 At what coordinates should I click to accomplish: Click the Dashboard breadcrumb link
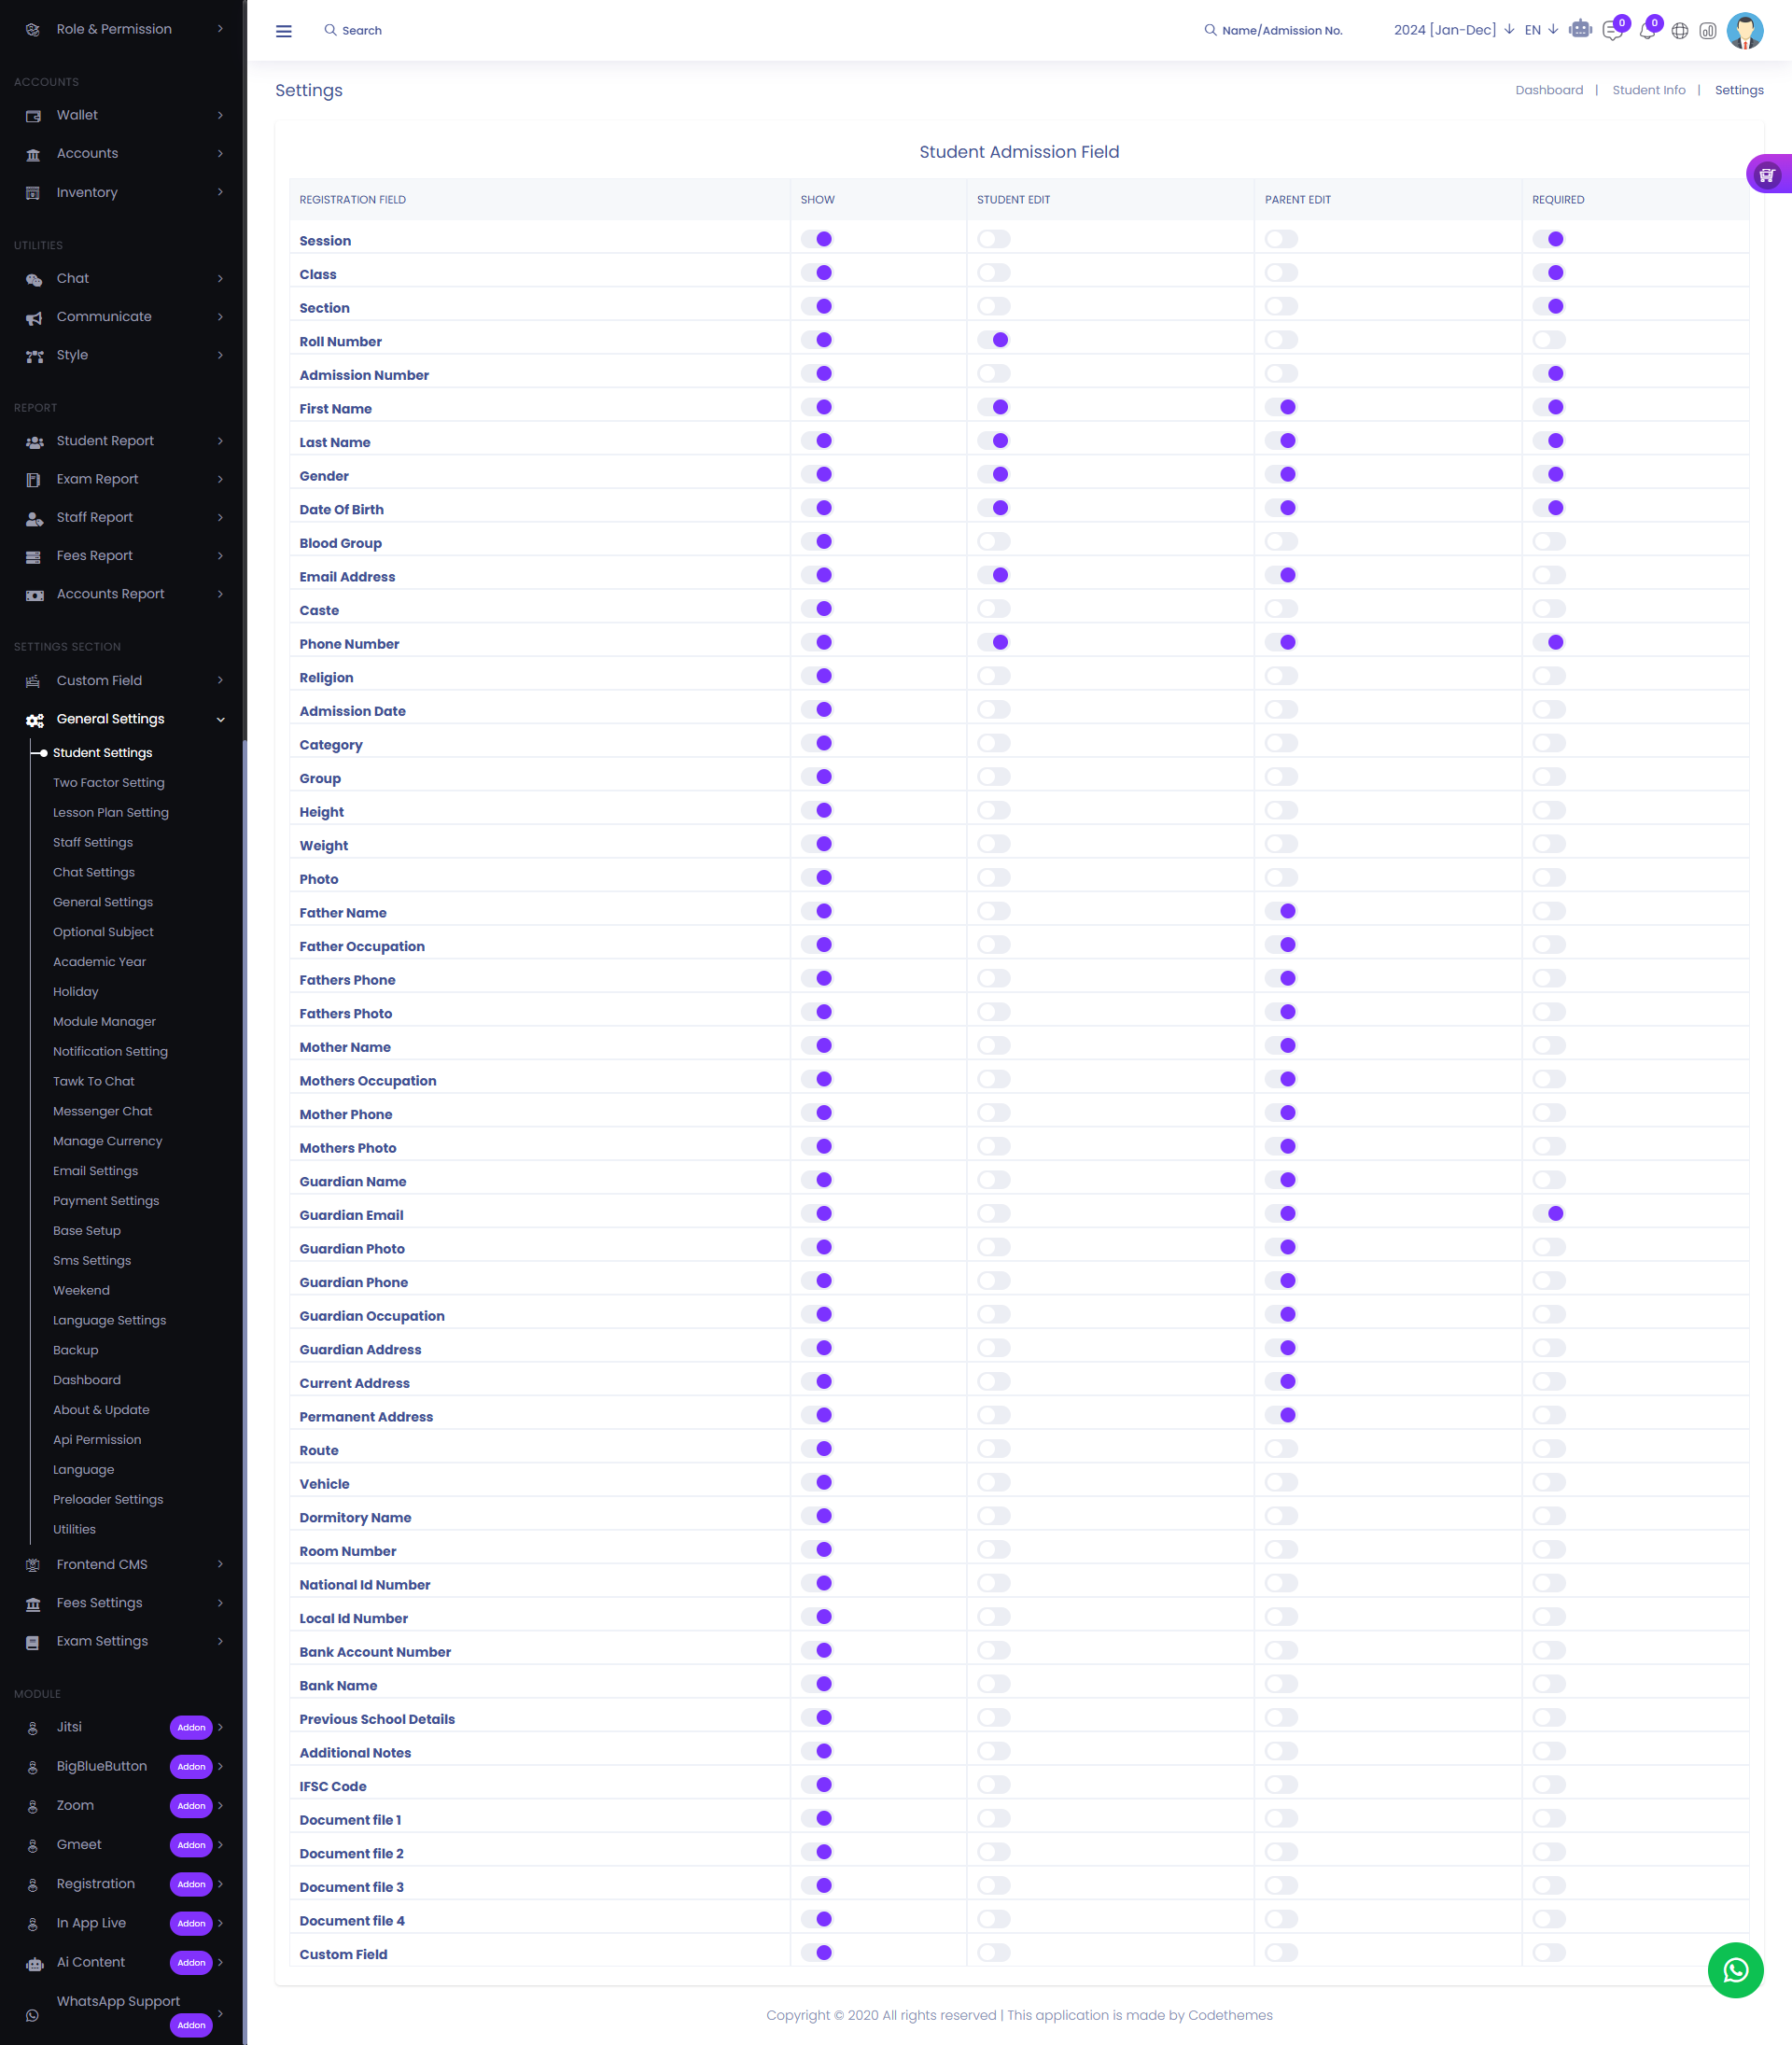pos(1549,90)
